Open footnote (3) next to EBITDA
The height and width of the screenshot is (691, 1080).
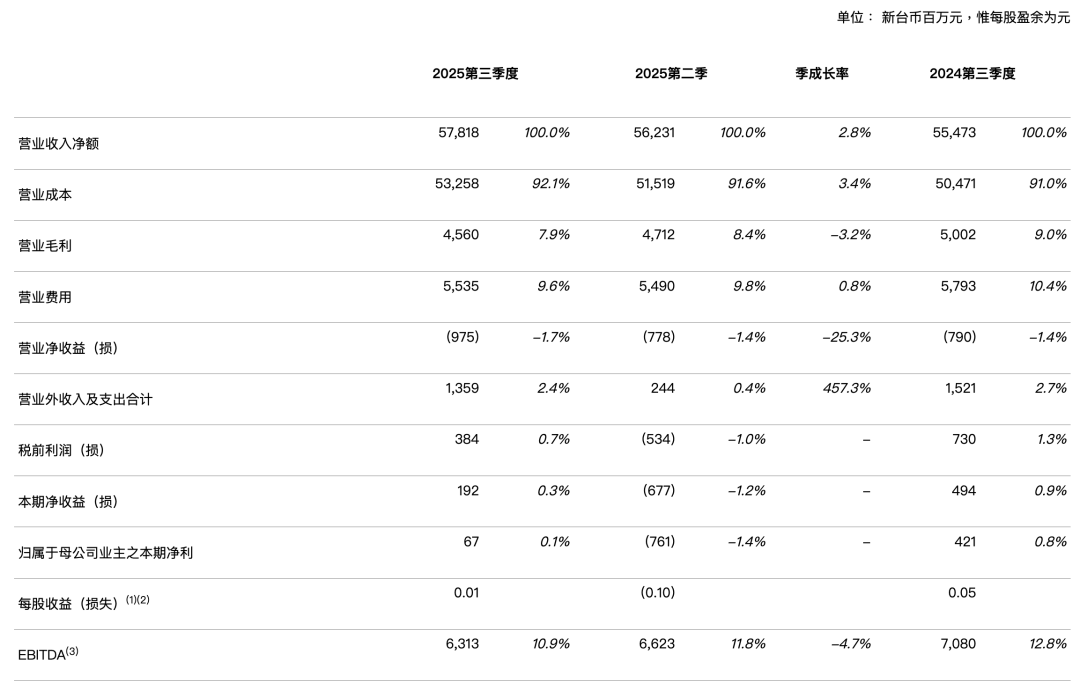72,651
